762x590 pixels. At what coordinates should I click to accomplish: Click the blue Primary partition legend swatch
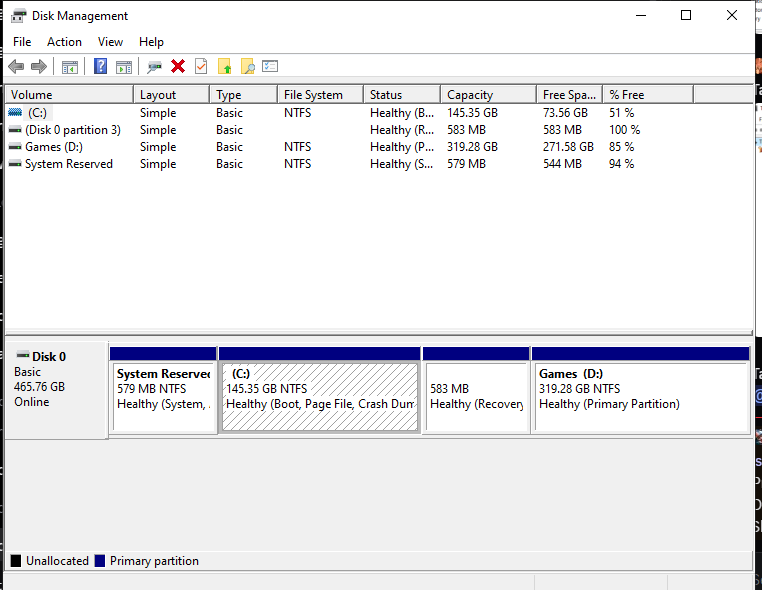(100, 561)
